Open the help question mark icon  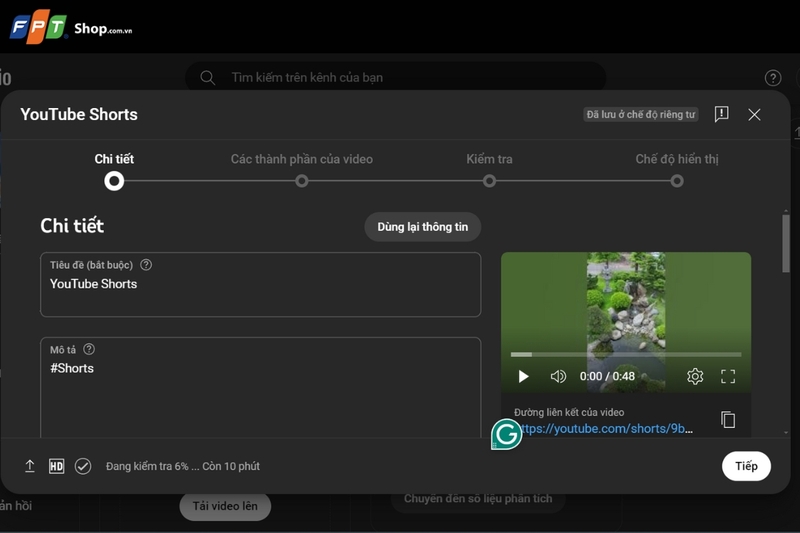(772, 78)
